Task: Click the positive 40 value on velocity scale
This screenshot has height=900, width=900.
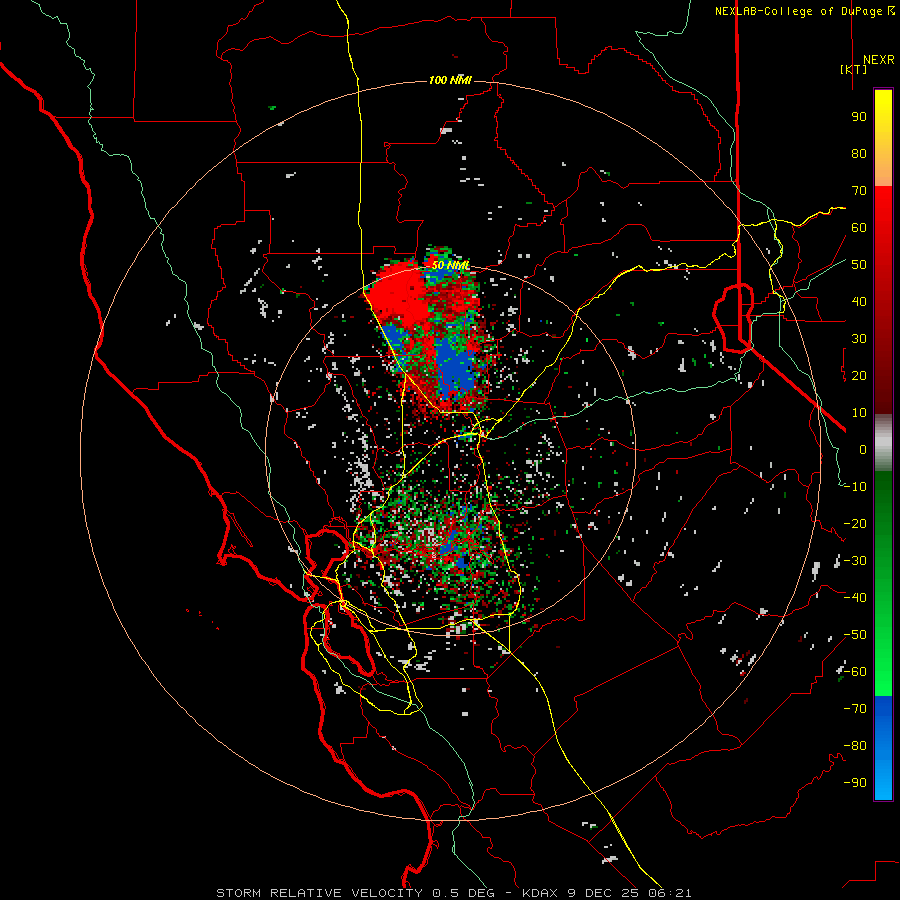Action: 859,302
